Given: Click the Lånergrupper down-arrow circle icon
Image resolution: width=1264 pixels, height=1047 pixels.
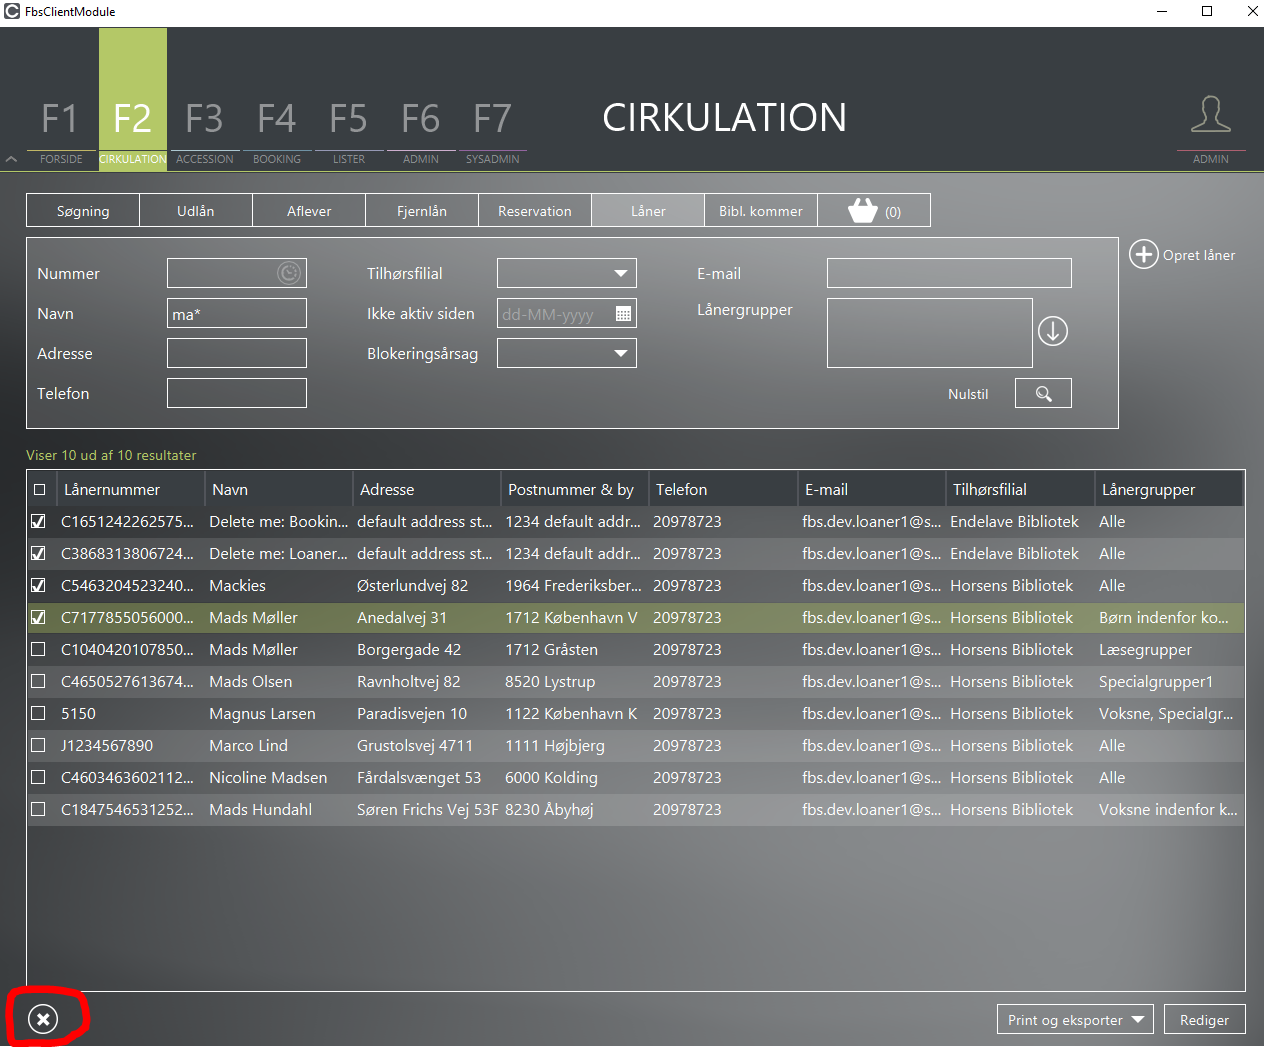Looking at the screenshot, I should tap(1052, 331).
